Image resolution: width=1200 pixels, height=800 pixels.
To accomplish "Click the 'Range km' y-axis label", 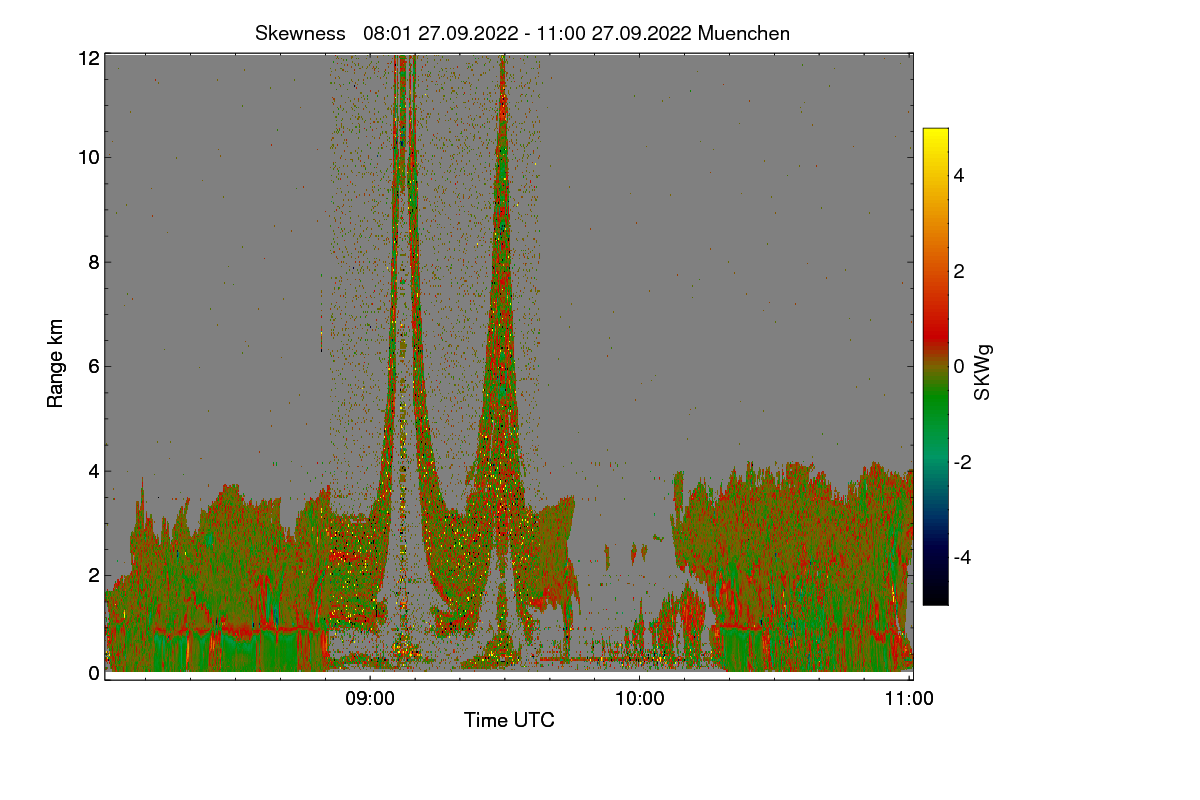I will 55,364.
